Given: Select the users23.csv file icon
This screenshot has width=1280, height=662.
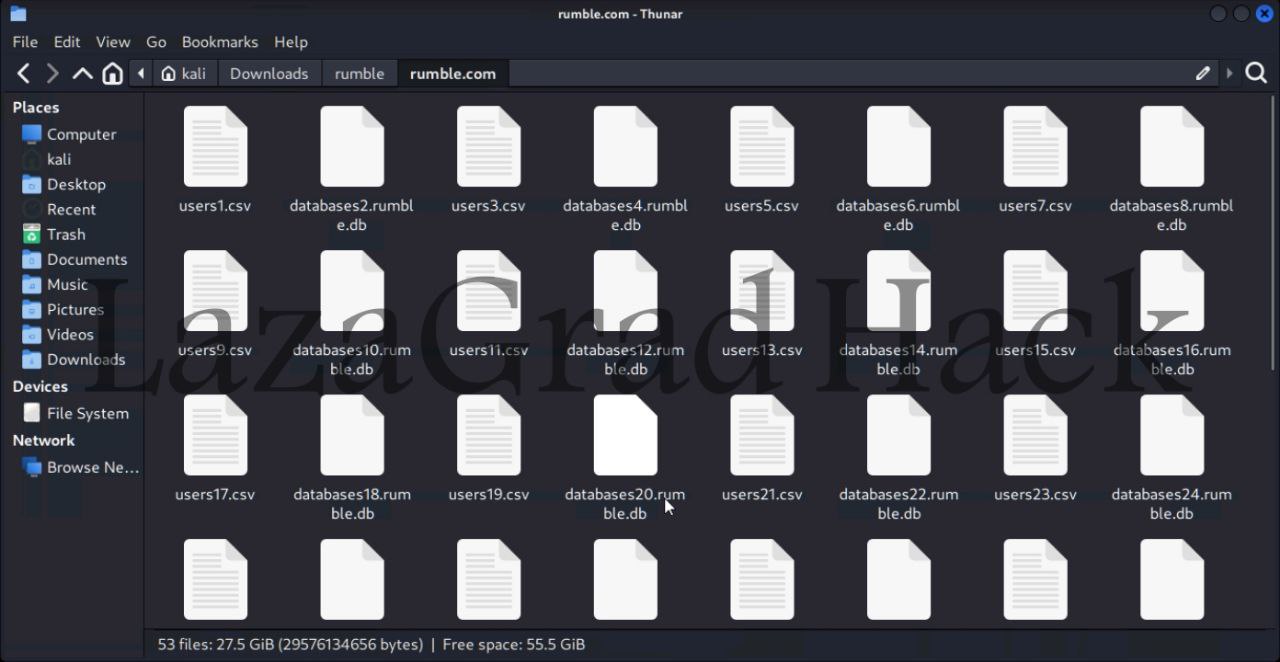Looking at the screenshot, I should click(x=1035, y=435).
